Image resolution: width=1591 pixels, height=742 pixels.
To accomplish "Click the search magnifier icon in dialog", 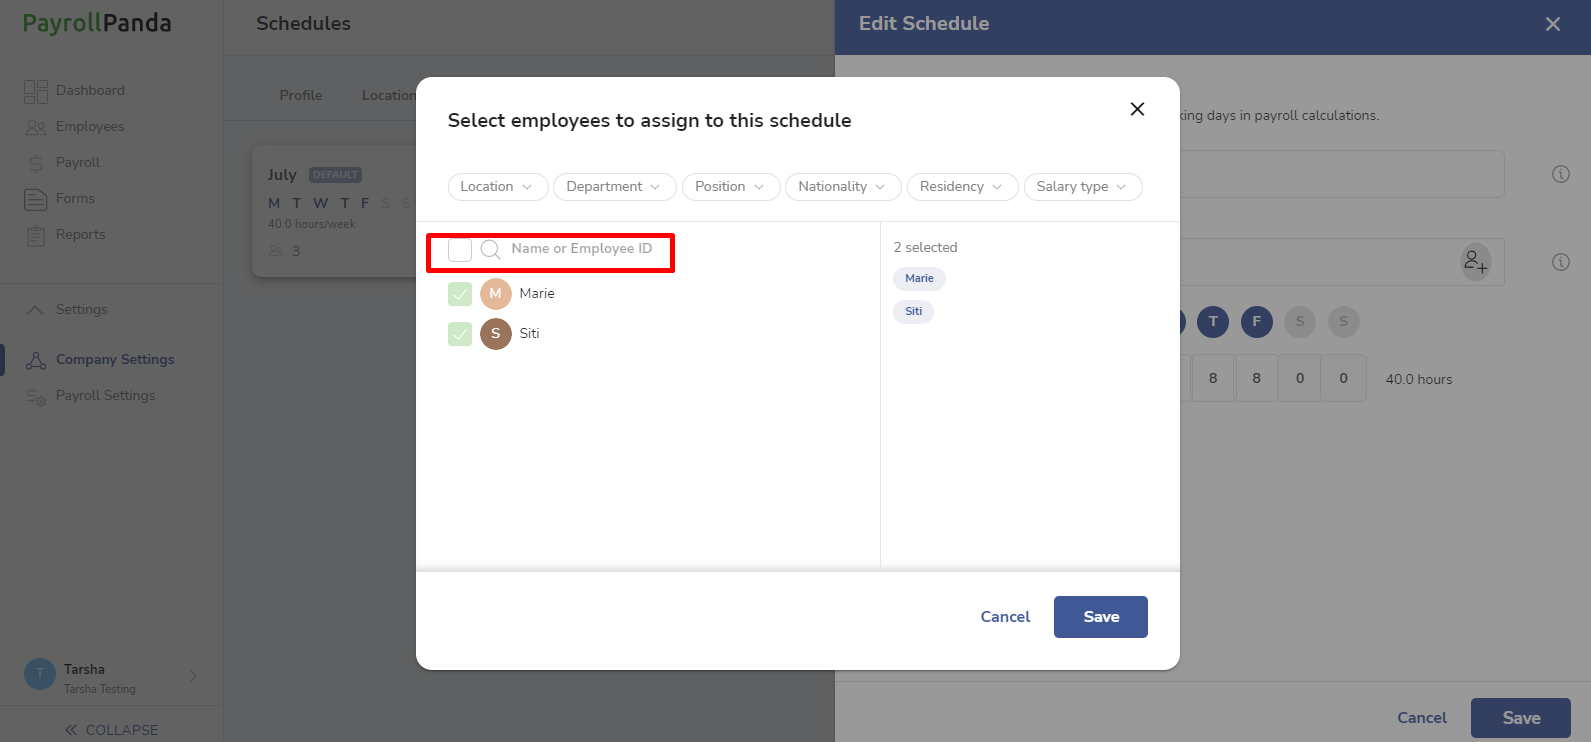I will click(x=490, y=249).
